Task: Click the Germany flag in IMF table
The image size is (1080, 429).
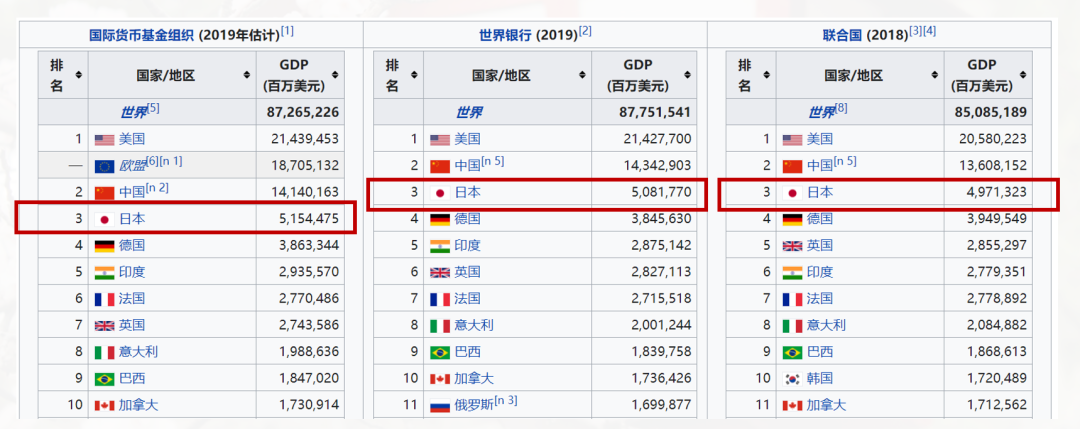Action: pyautogui.click(x=104, y=246)
